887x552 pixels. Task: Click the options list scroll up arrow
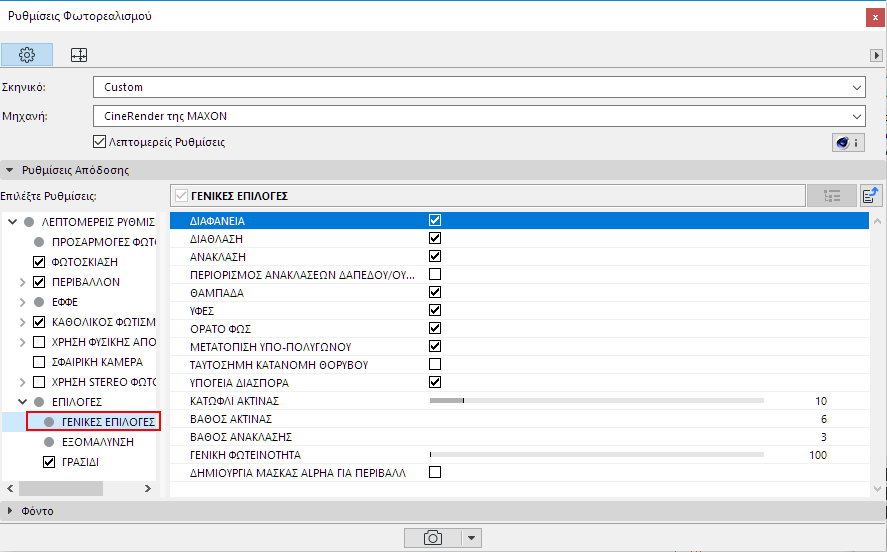877,221
